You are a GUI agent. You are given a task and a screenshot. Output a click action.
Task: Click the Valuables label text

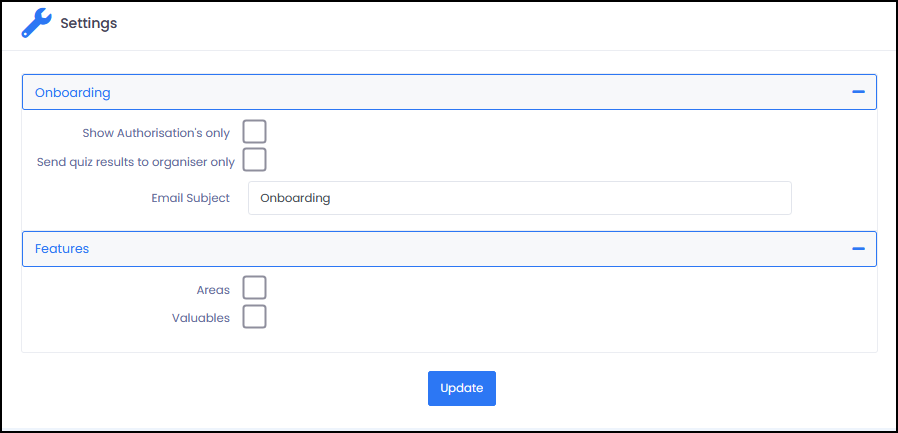[x=201, y=318]
